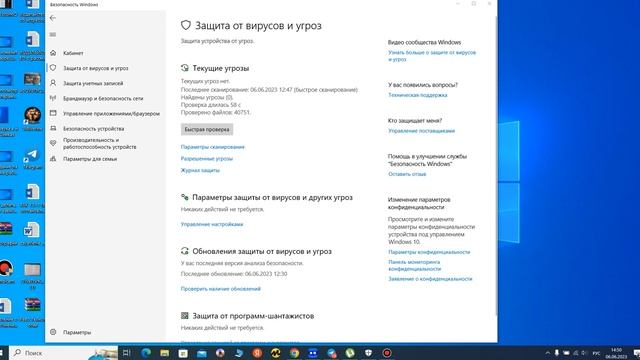Open Параметры сканирования link
Screen dimensions: 640x360
click(x=213, y=147)
